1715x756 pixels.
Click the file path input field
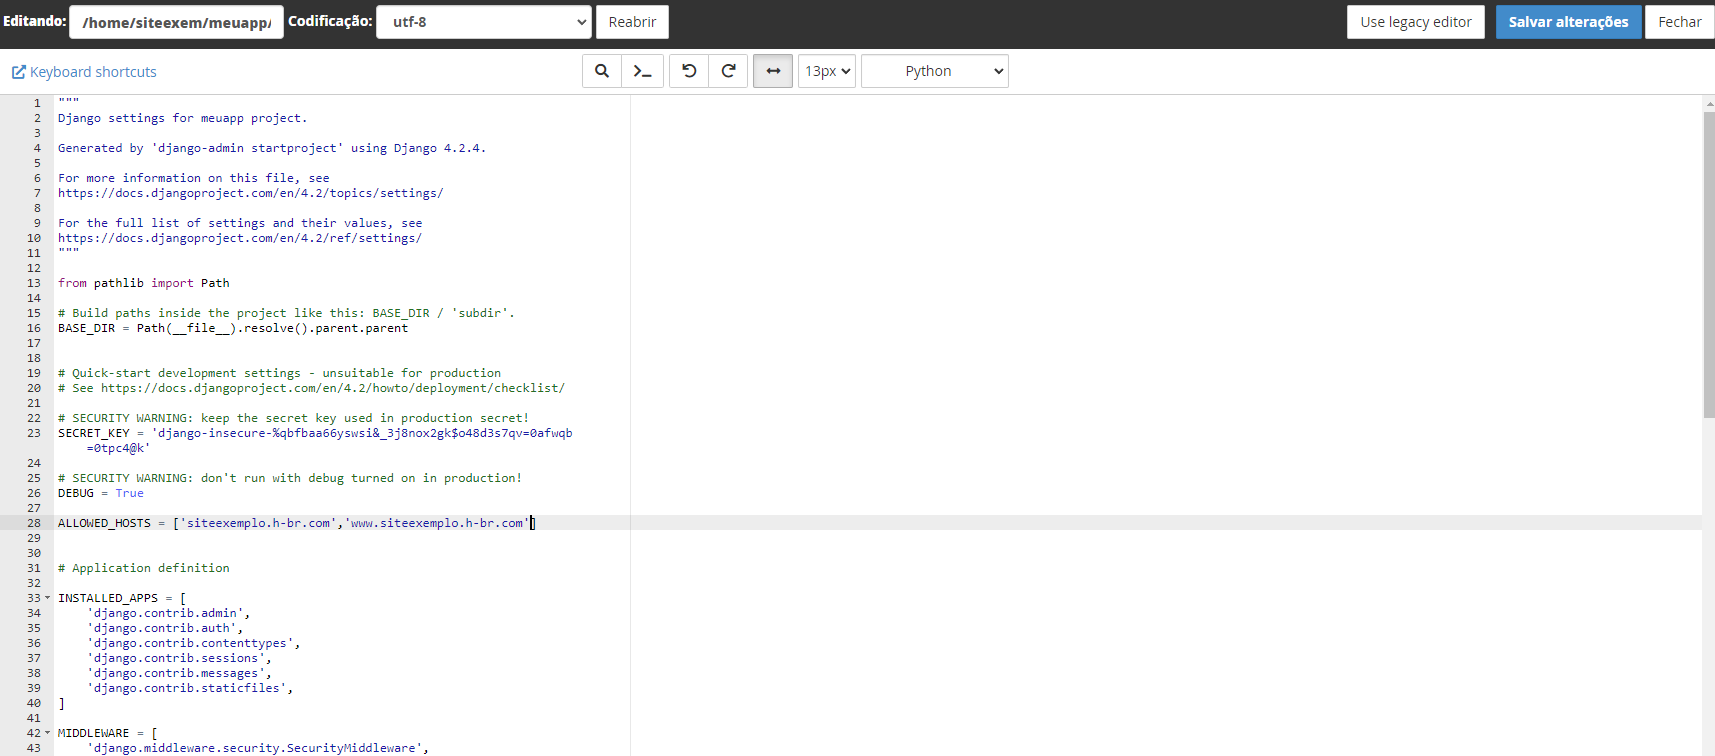176,22
